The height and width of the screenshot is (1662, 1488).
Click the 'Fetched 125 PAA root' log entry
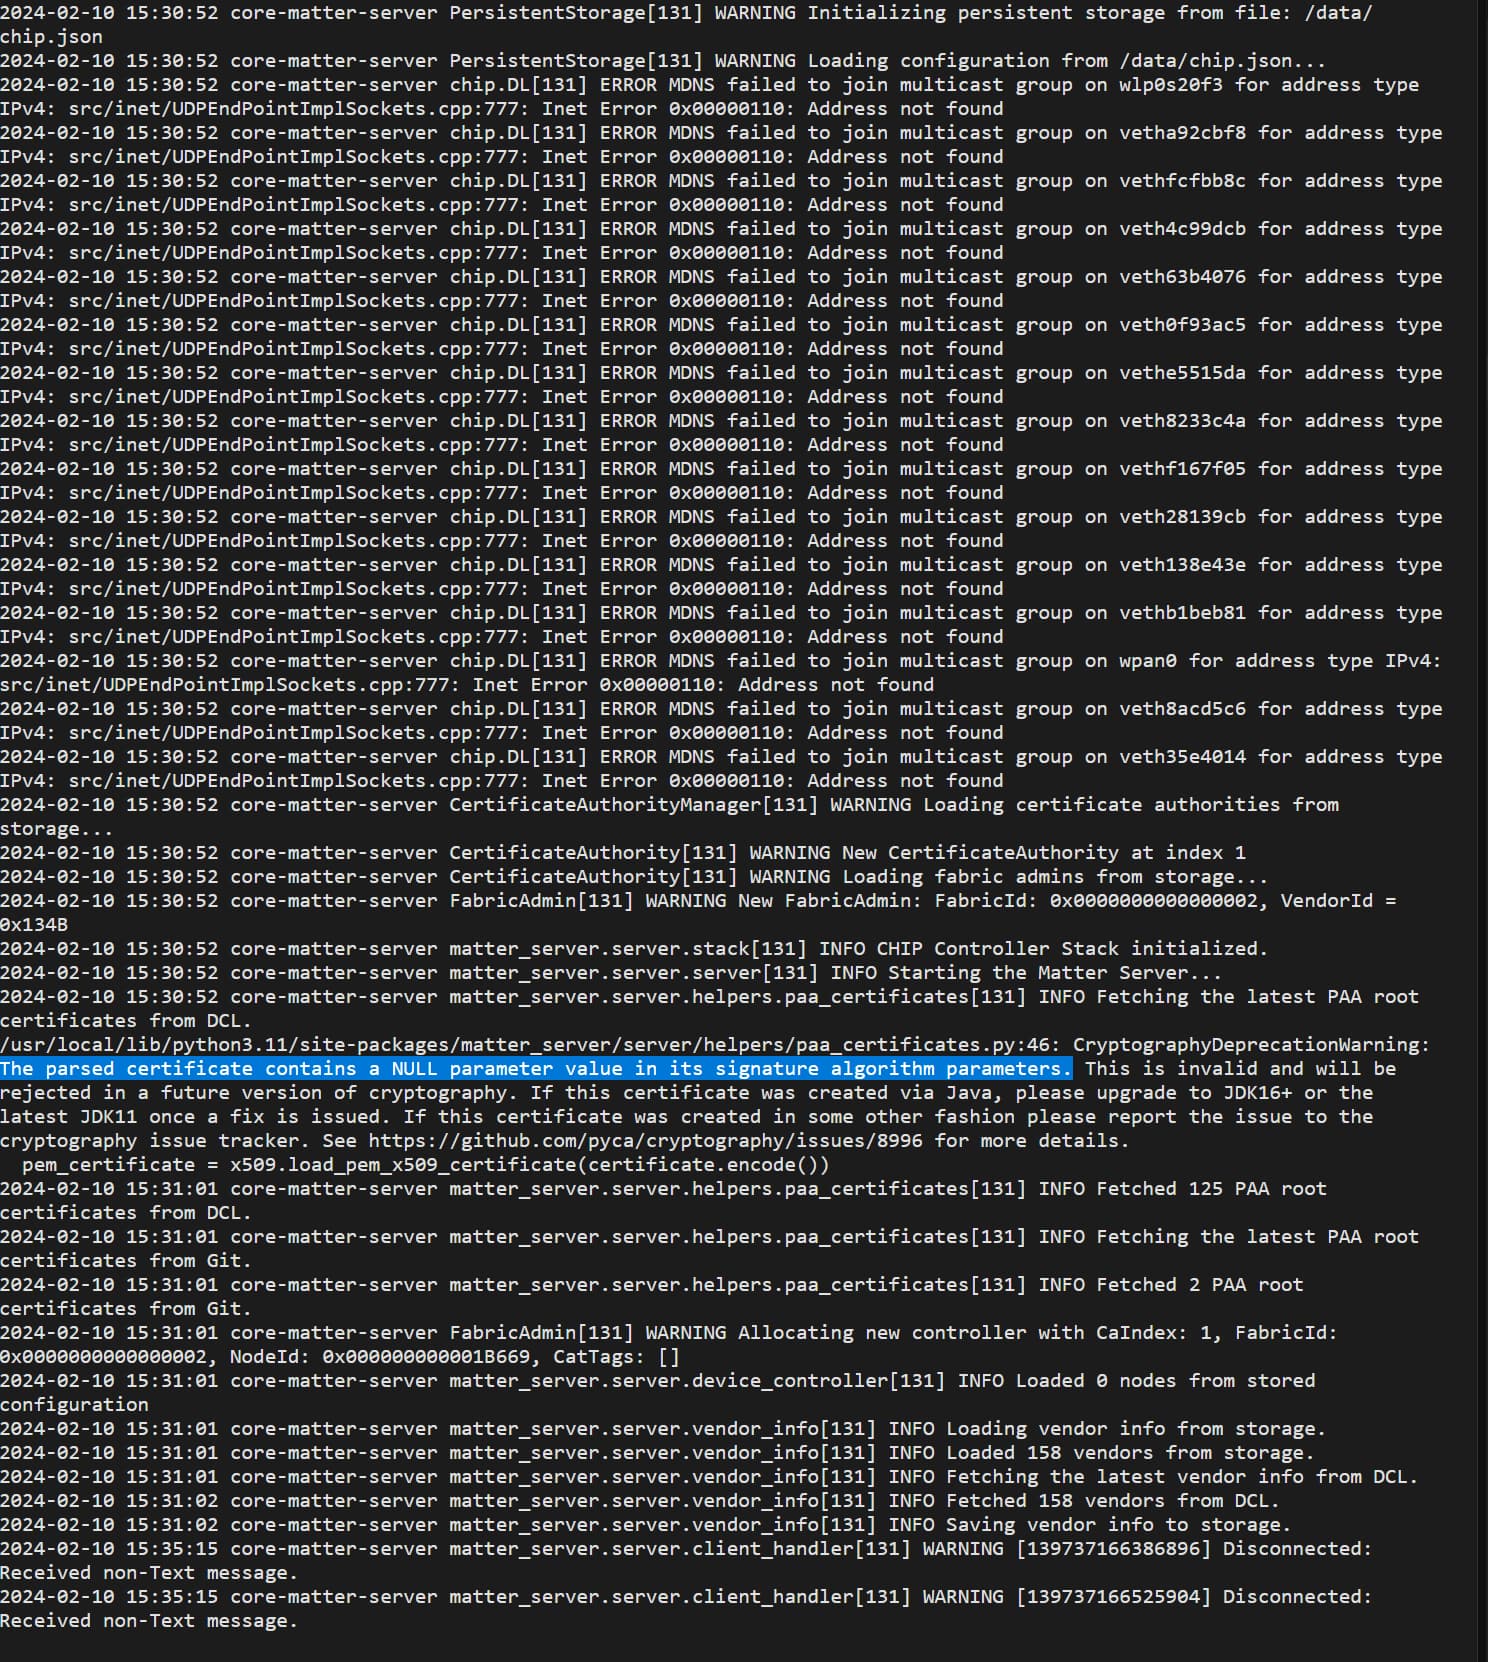click(1211, 1188)
